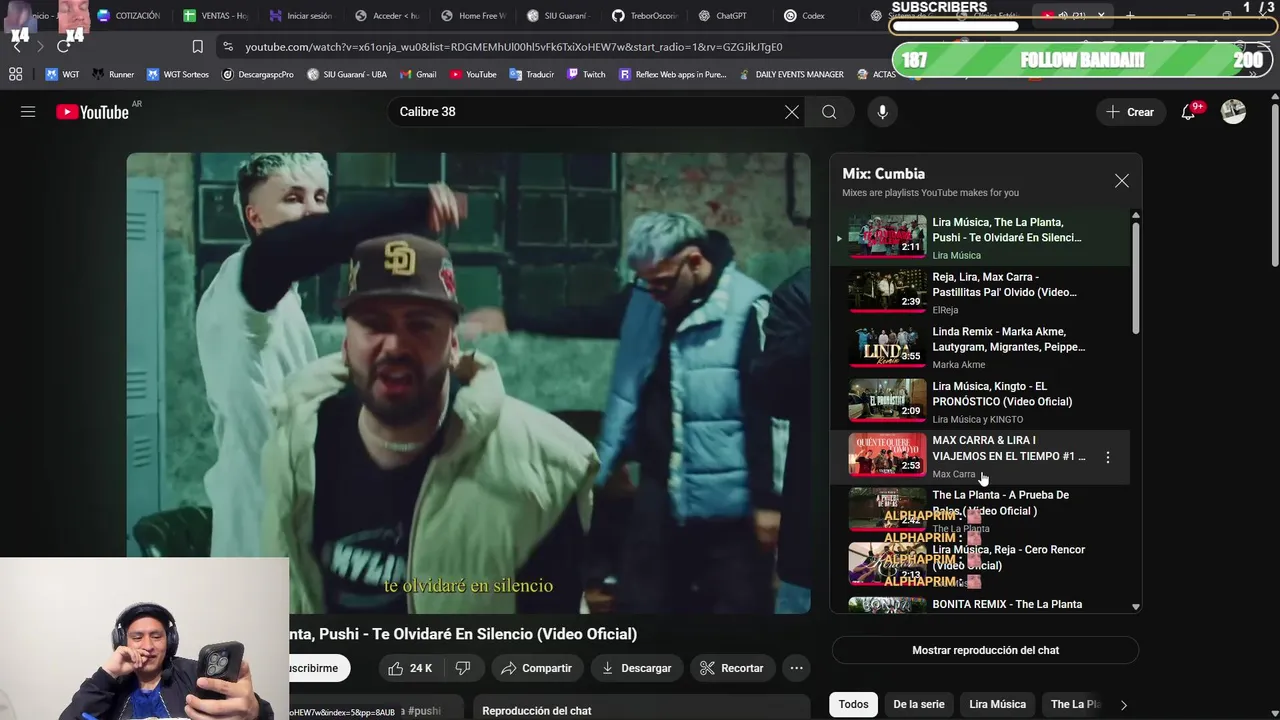The image size is (1280, 720).
Task: Open the Traducir bookmark
Action: coord(531,74)
